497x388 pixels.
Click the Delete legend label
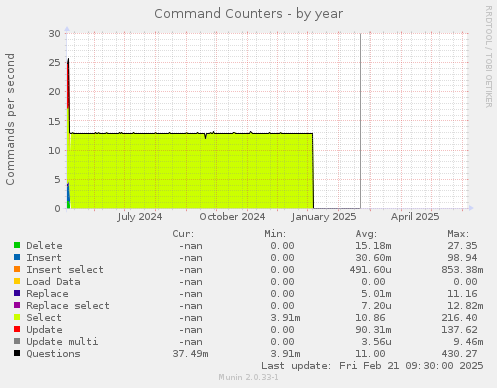click(44, 246)
